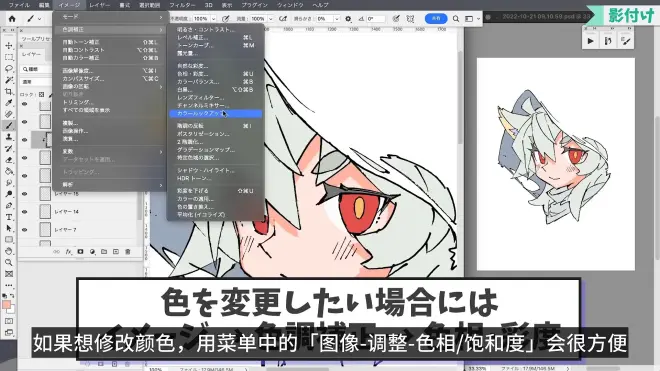Select the Lasso tool
660x371 pixels.
[x=9, y=68]
